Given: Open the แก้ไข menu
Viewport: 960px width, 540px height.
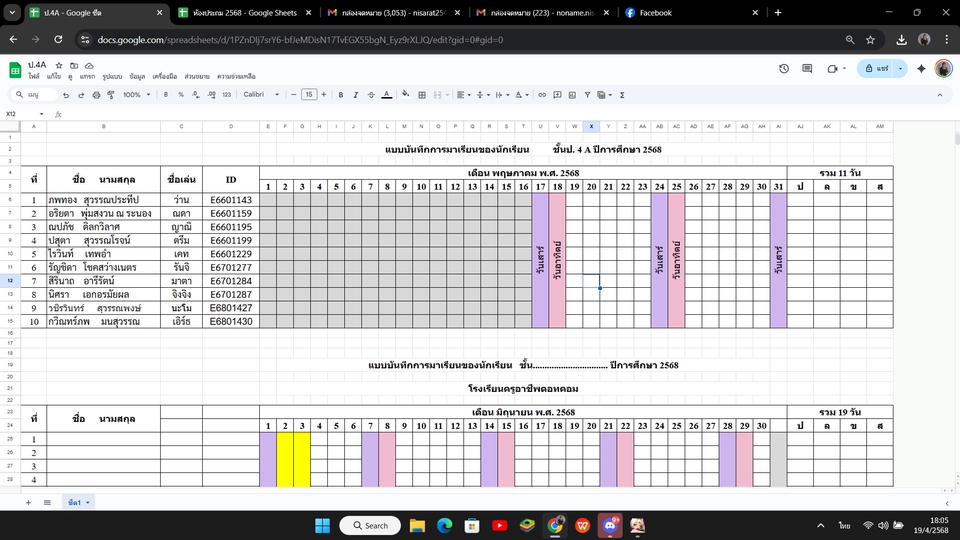Looking at the screenshot, I should tap(54, 77).
